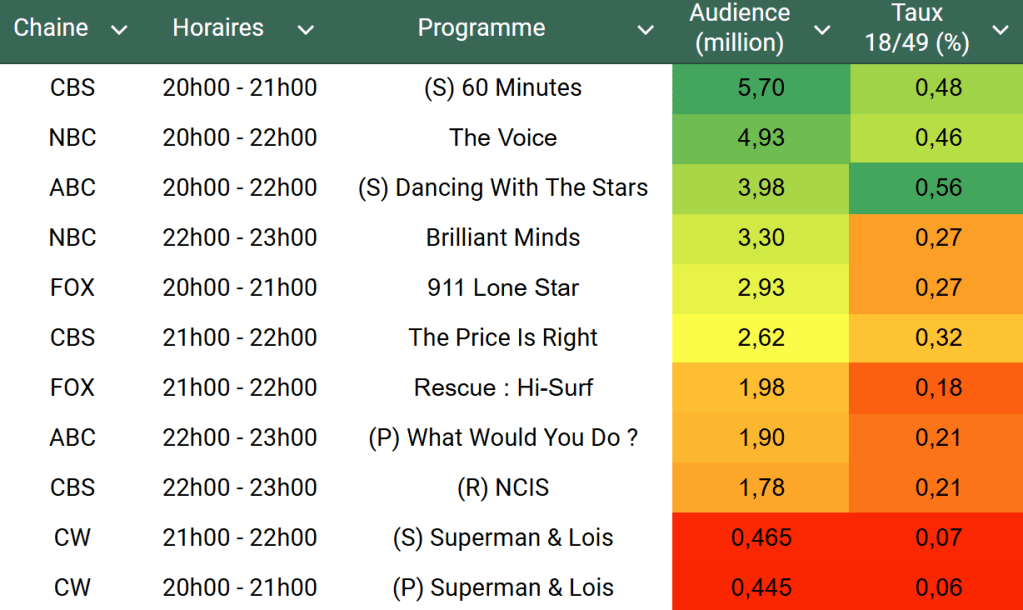Select the 60 Minutes programme cell
The width and height of the screenshot is (1023, 610).
(x=503, y=88)
